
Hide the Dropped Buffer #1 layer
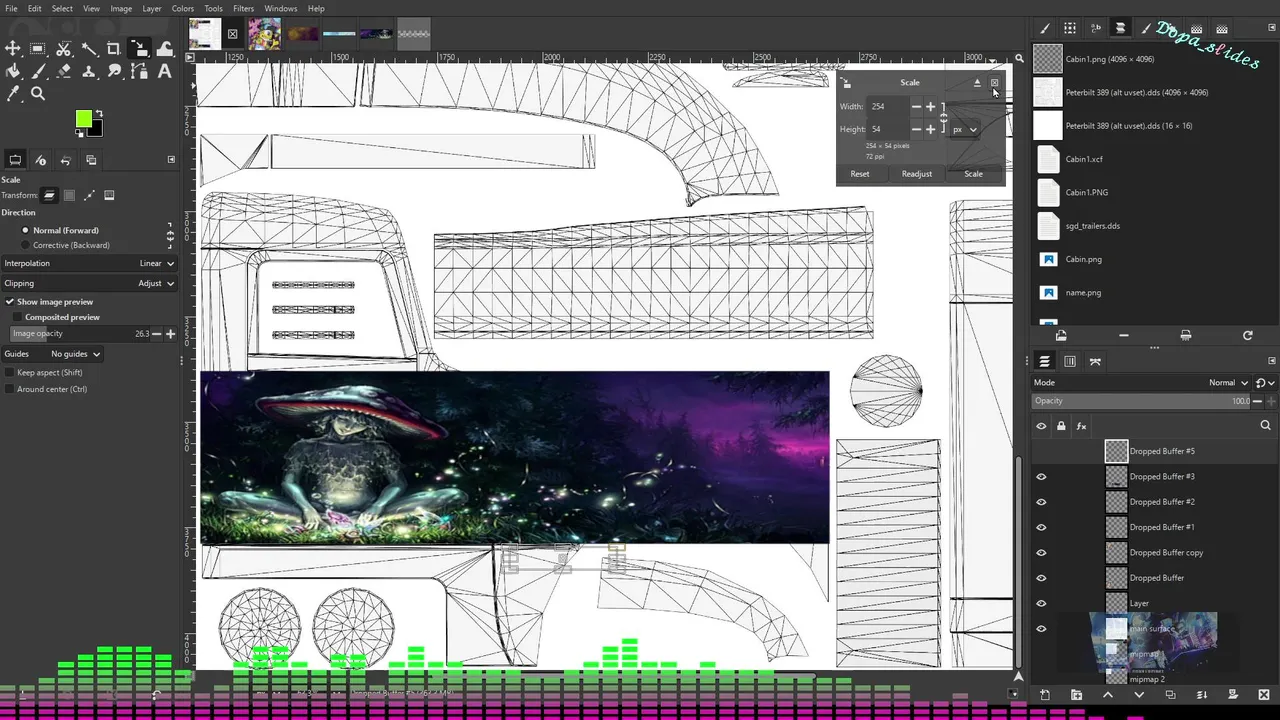coord(1041,527)
